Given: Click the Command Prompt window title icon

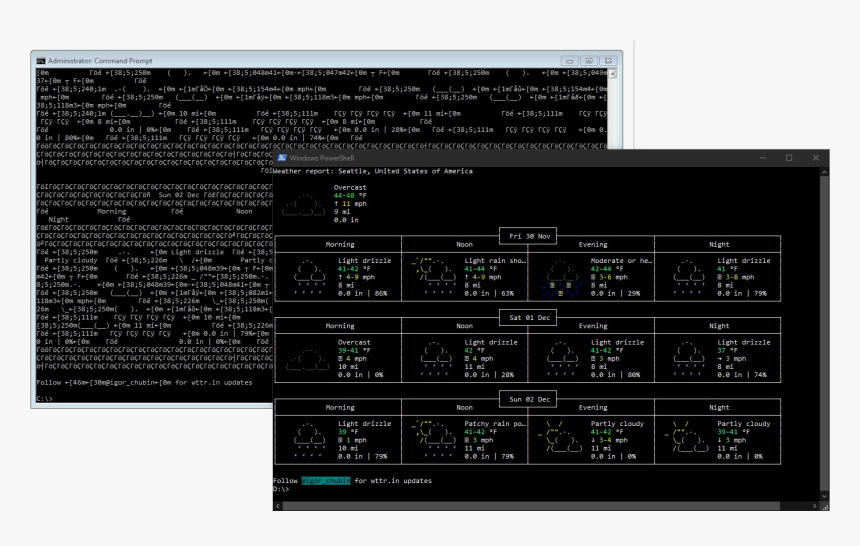Looking at the screenshot, I should point(41,61).
